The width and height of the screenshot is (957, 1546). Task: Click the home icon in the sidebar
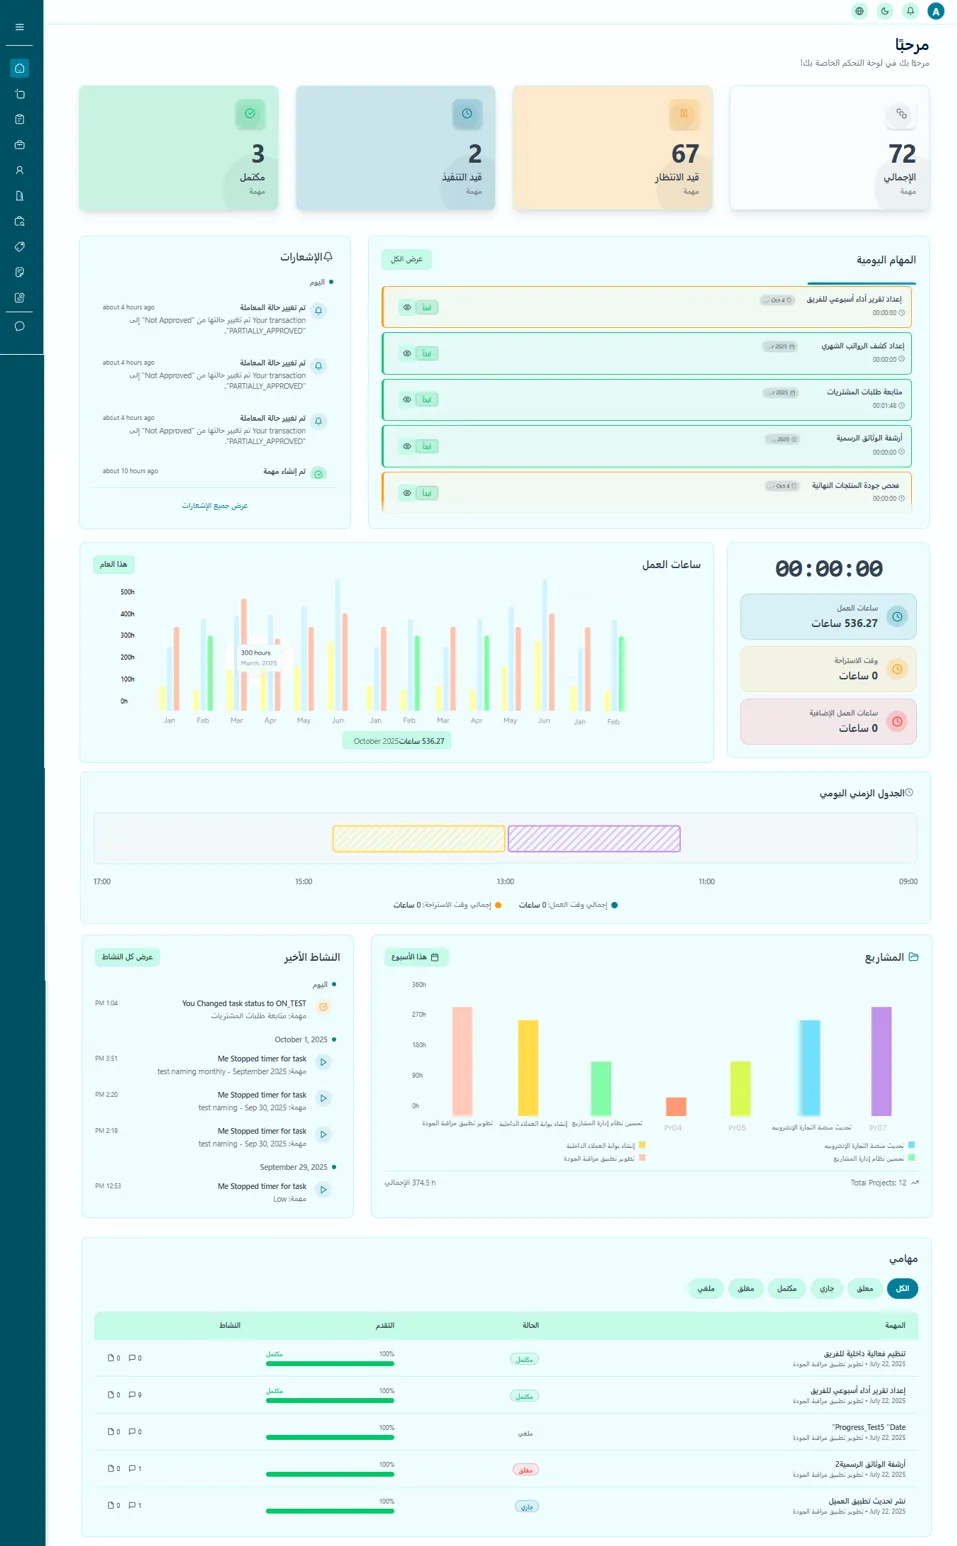(19, 68)
